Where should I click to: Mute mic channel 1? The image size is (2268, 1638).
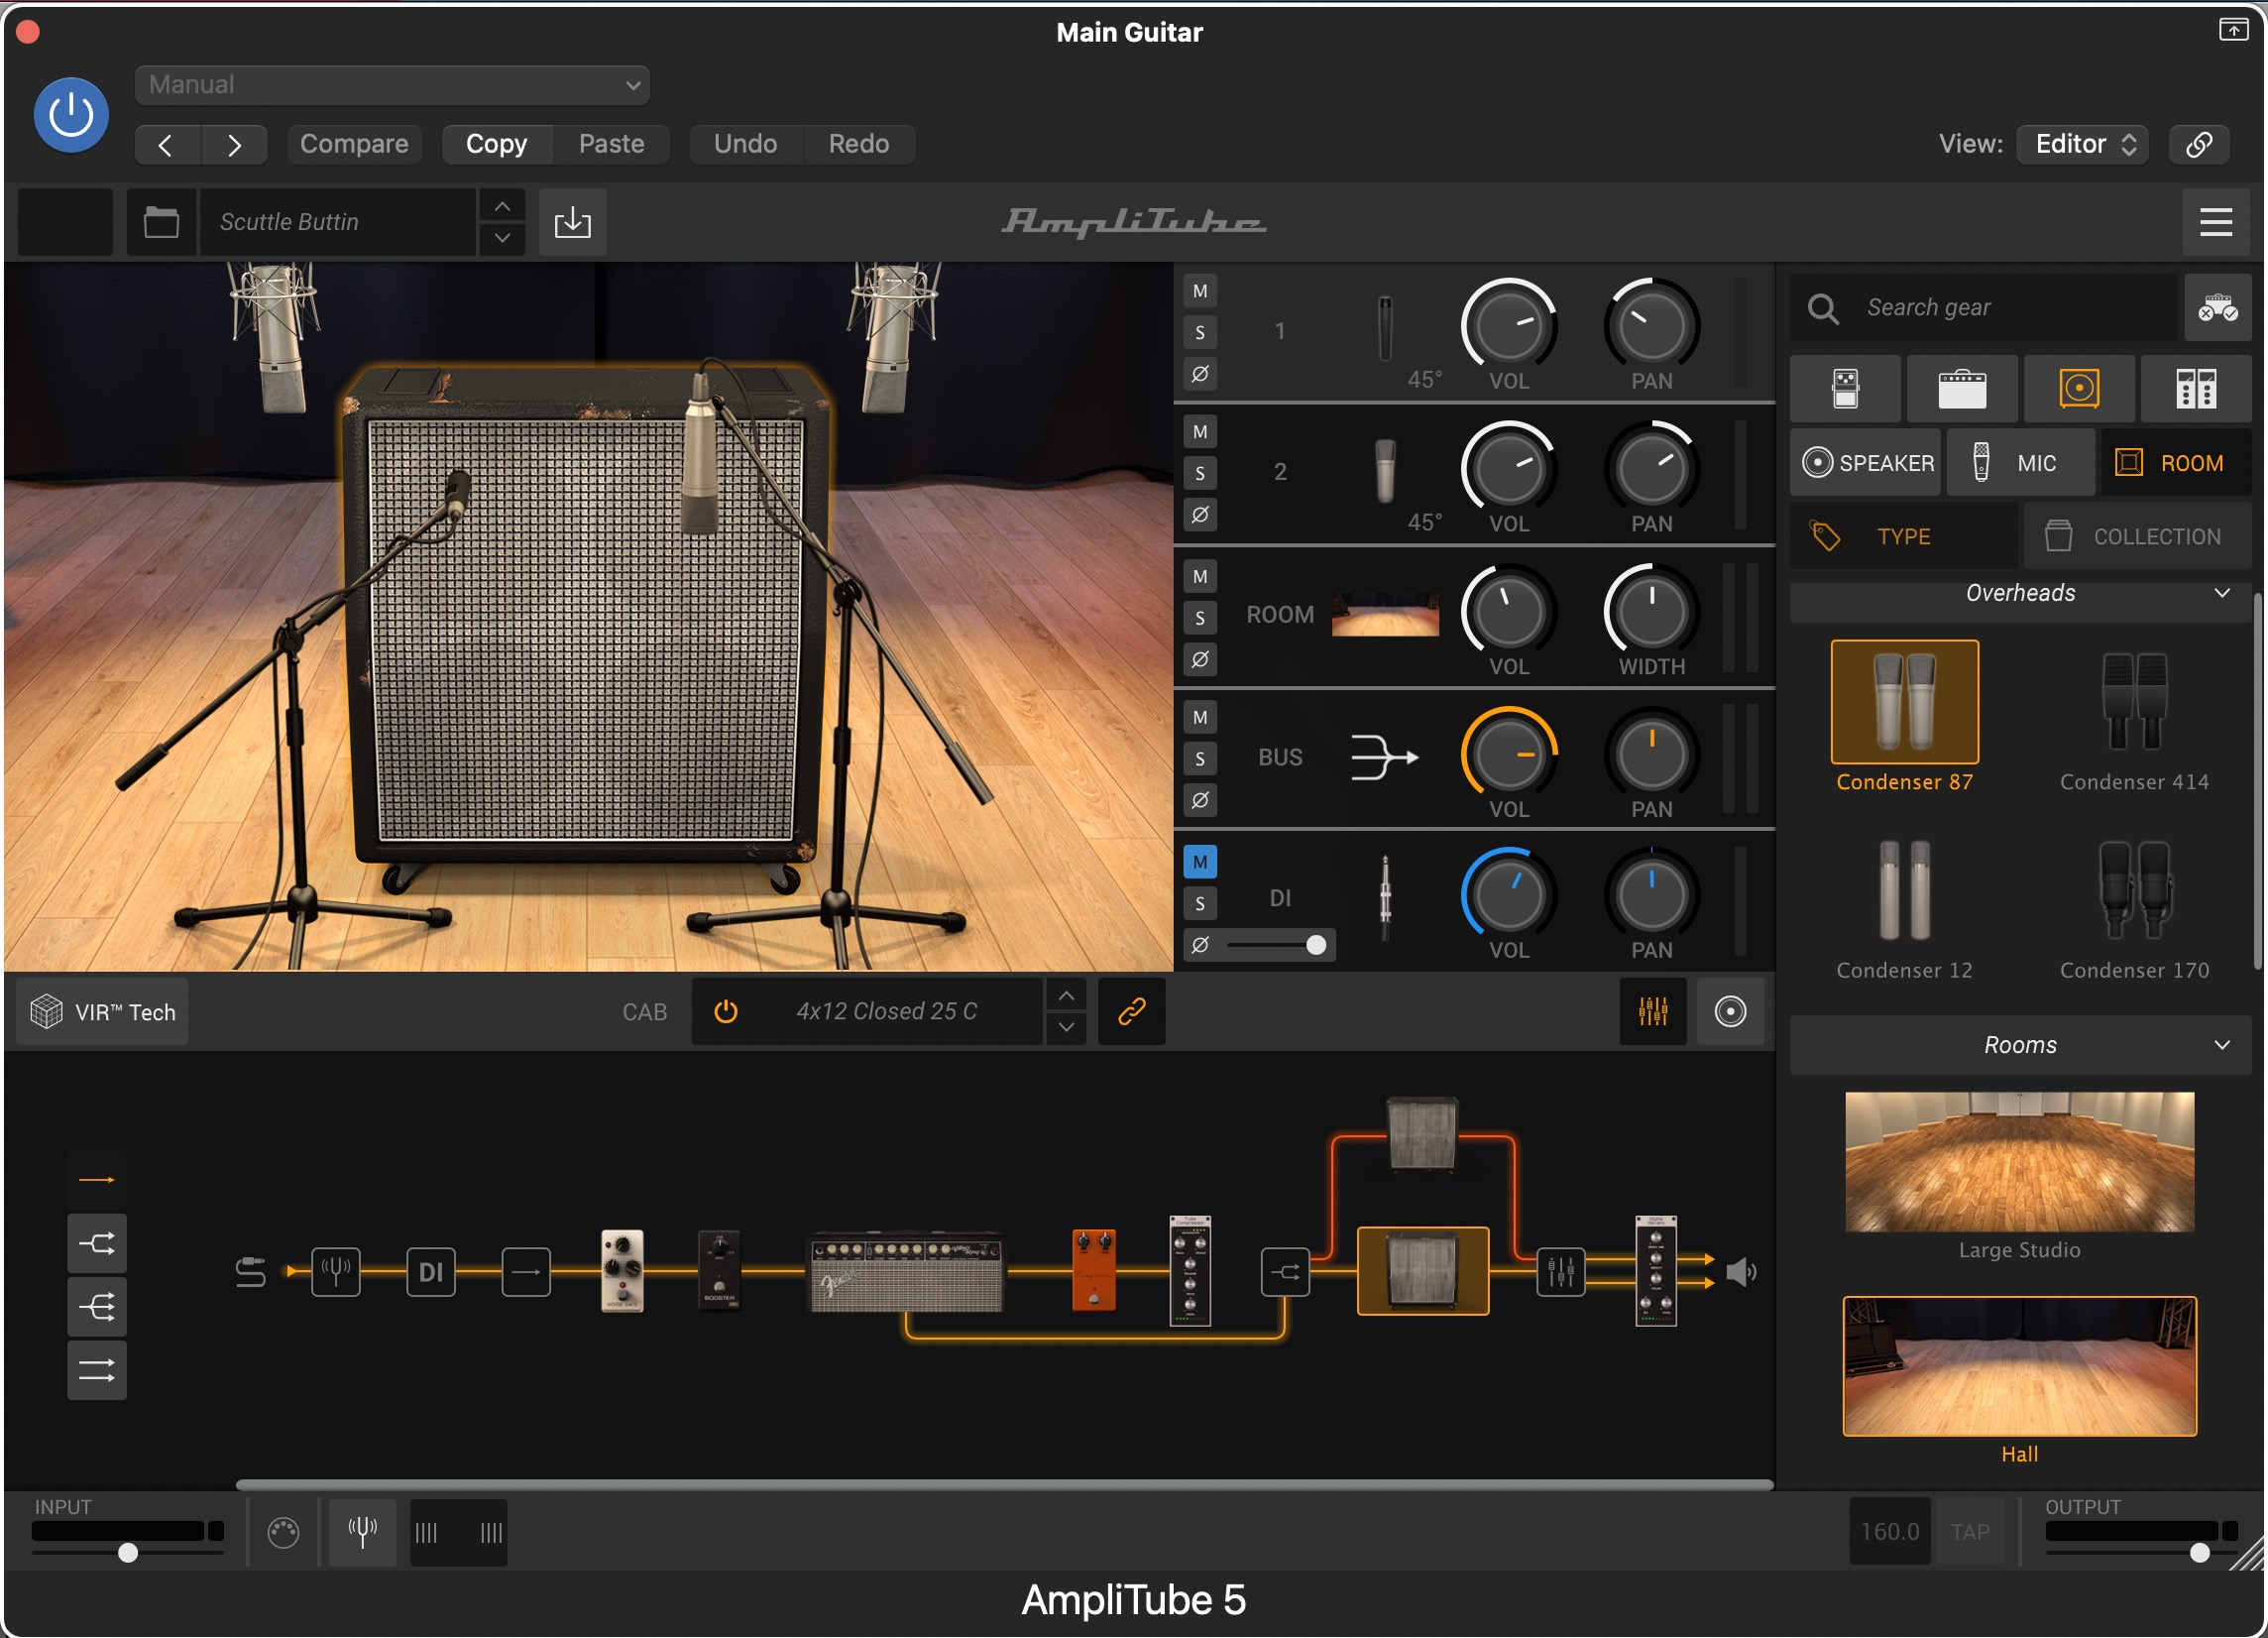[x=1200, y=291]
